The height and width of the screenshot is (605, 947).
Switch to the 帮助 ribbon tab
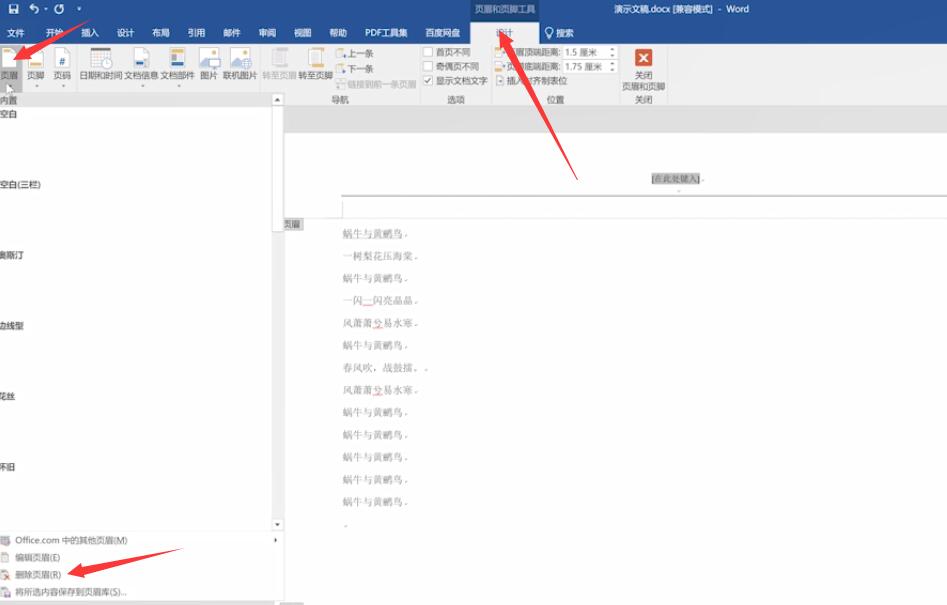coord(338,33)
